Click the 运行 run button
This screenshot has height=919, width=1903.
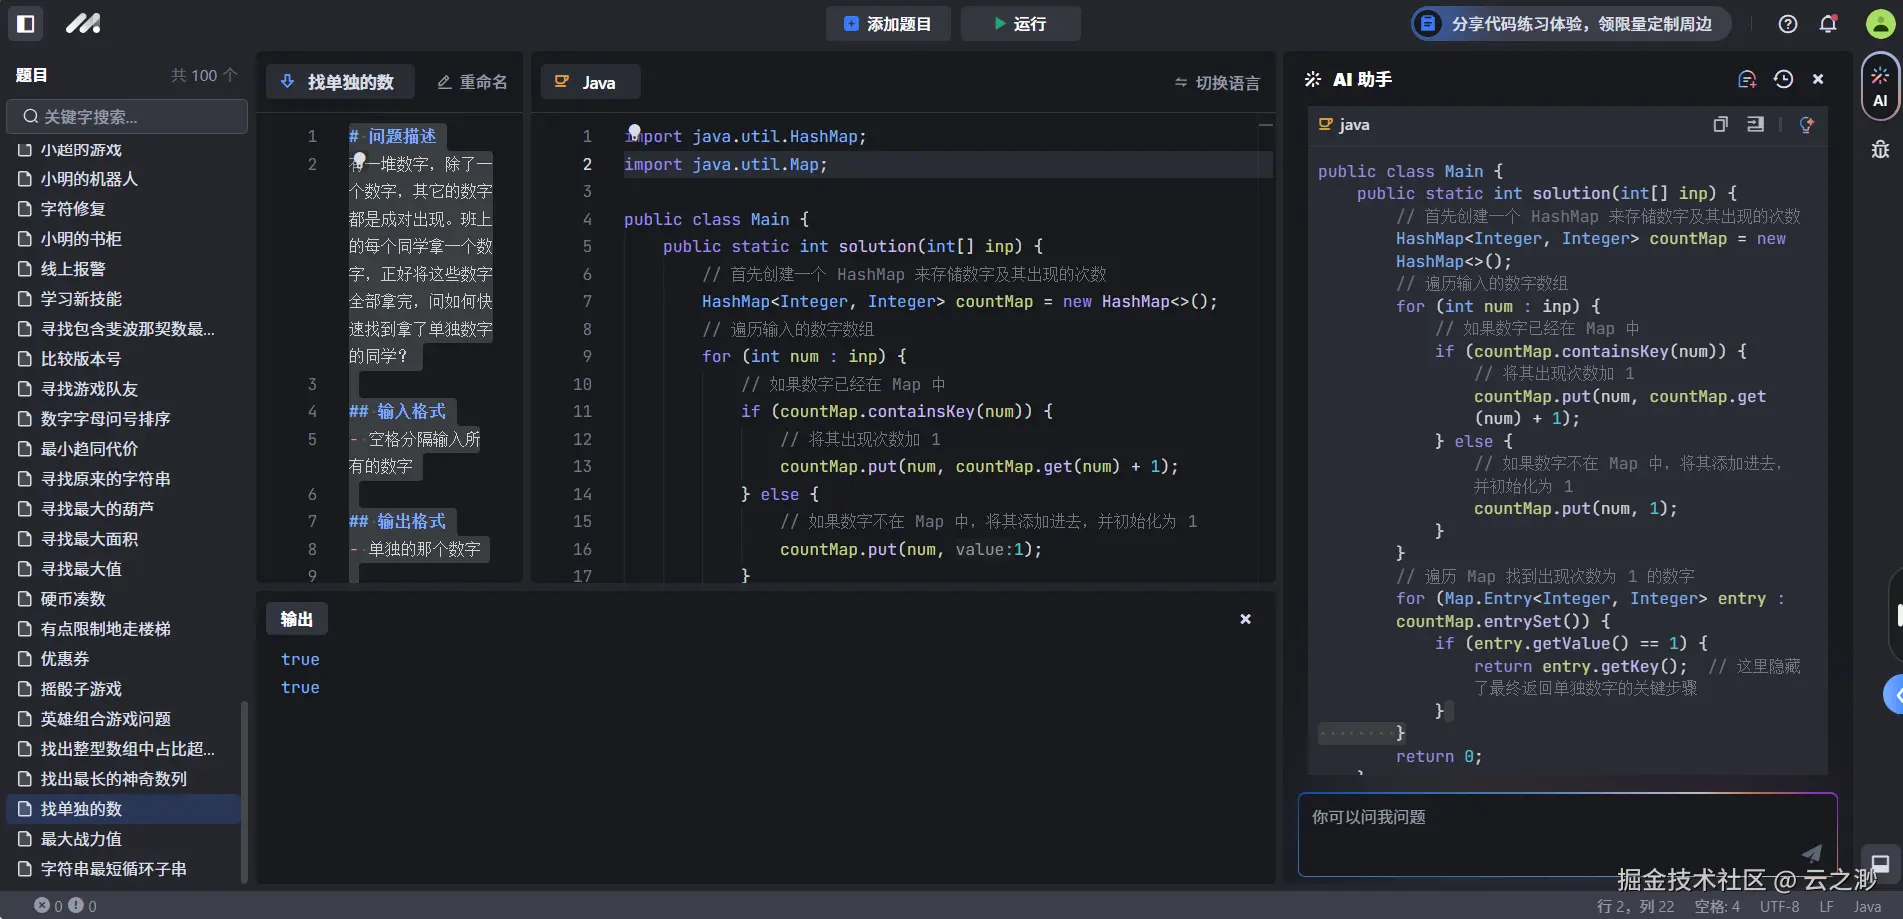coord(1020,24)
